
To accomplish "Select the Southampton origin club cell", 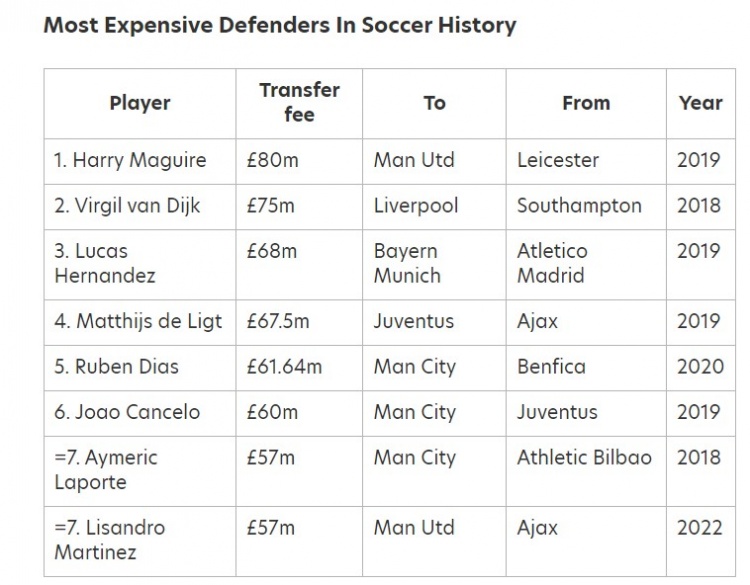I will pos(579,205).
